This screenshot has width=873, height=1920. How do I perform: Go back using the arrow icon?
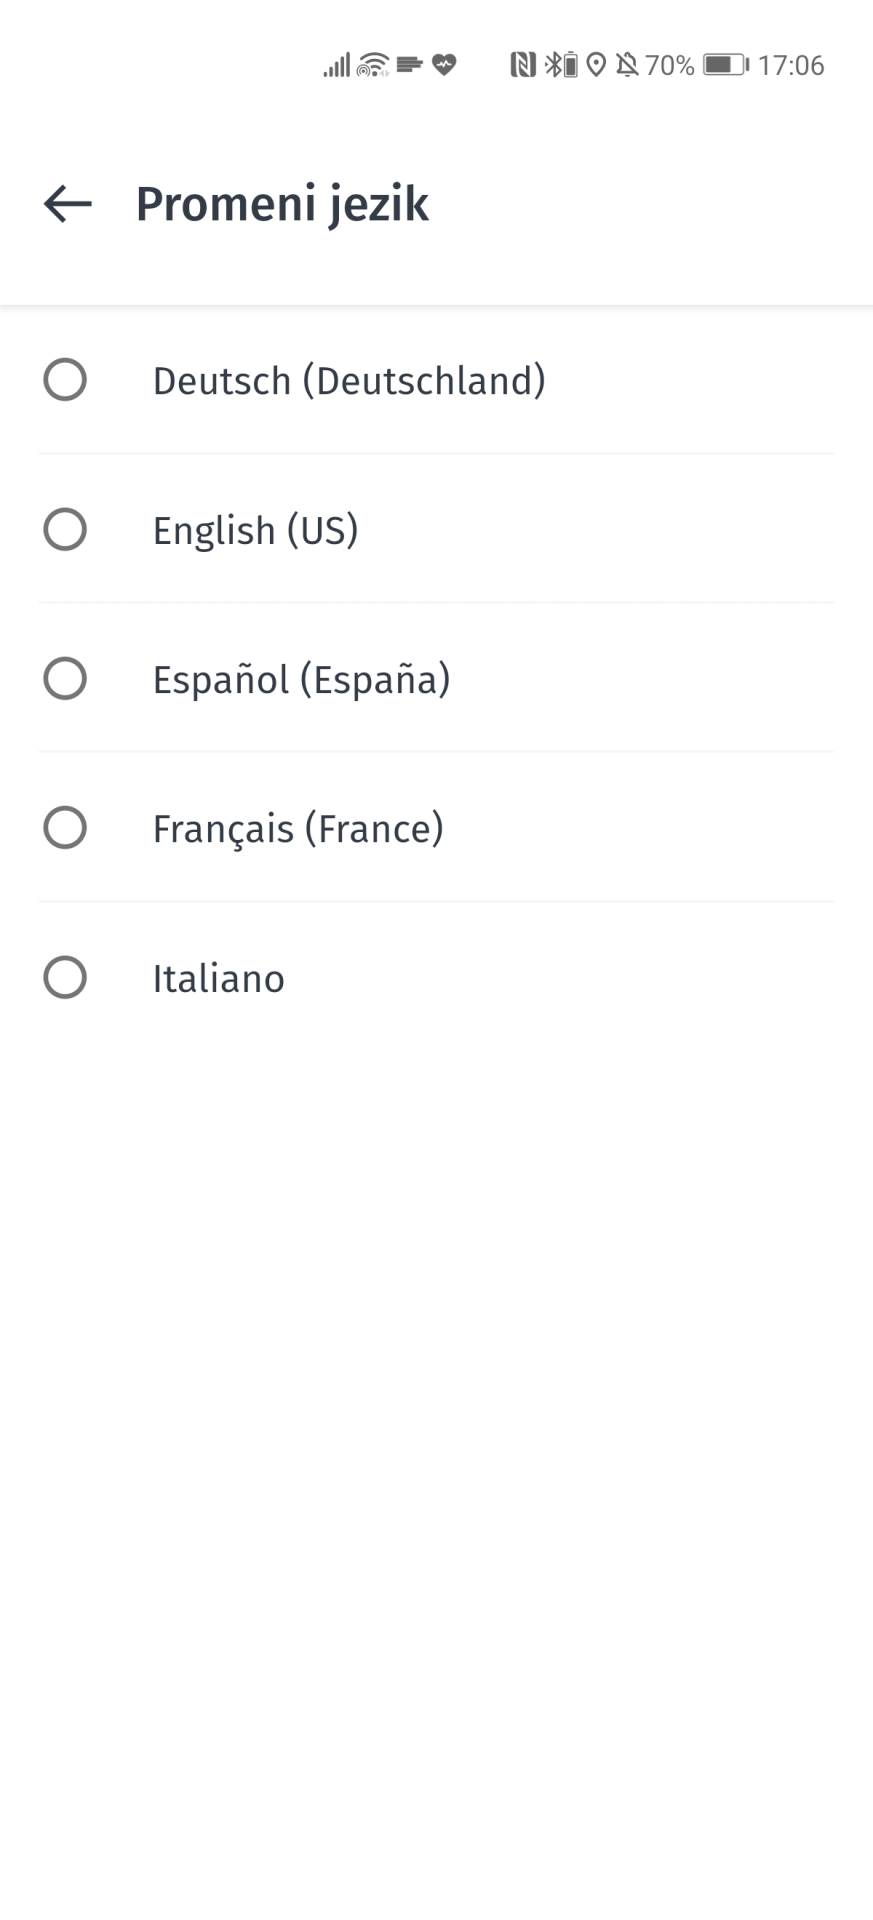(68, 204)
